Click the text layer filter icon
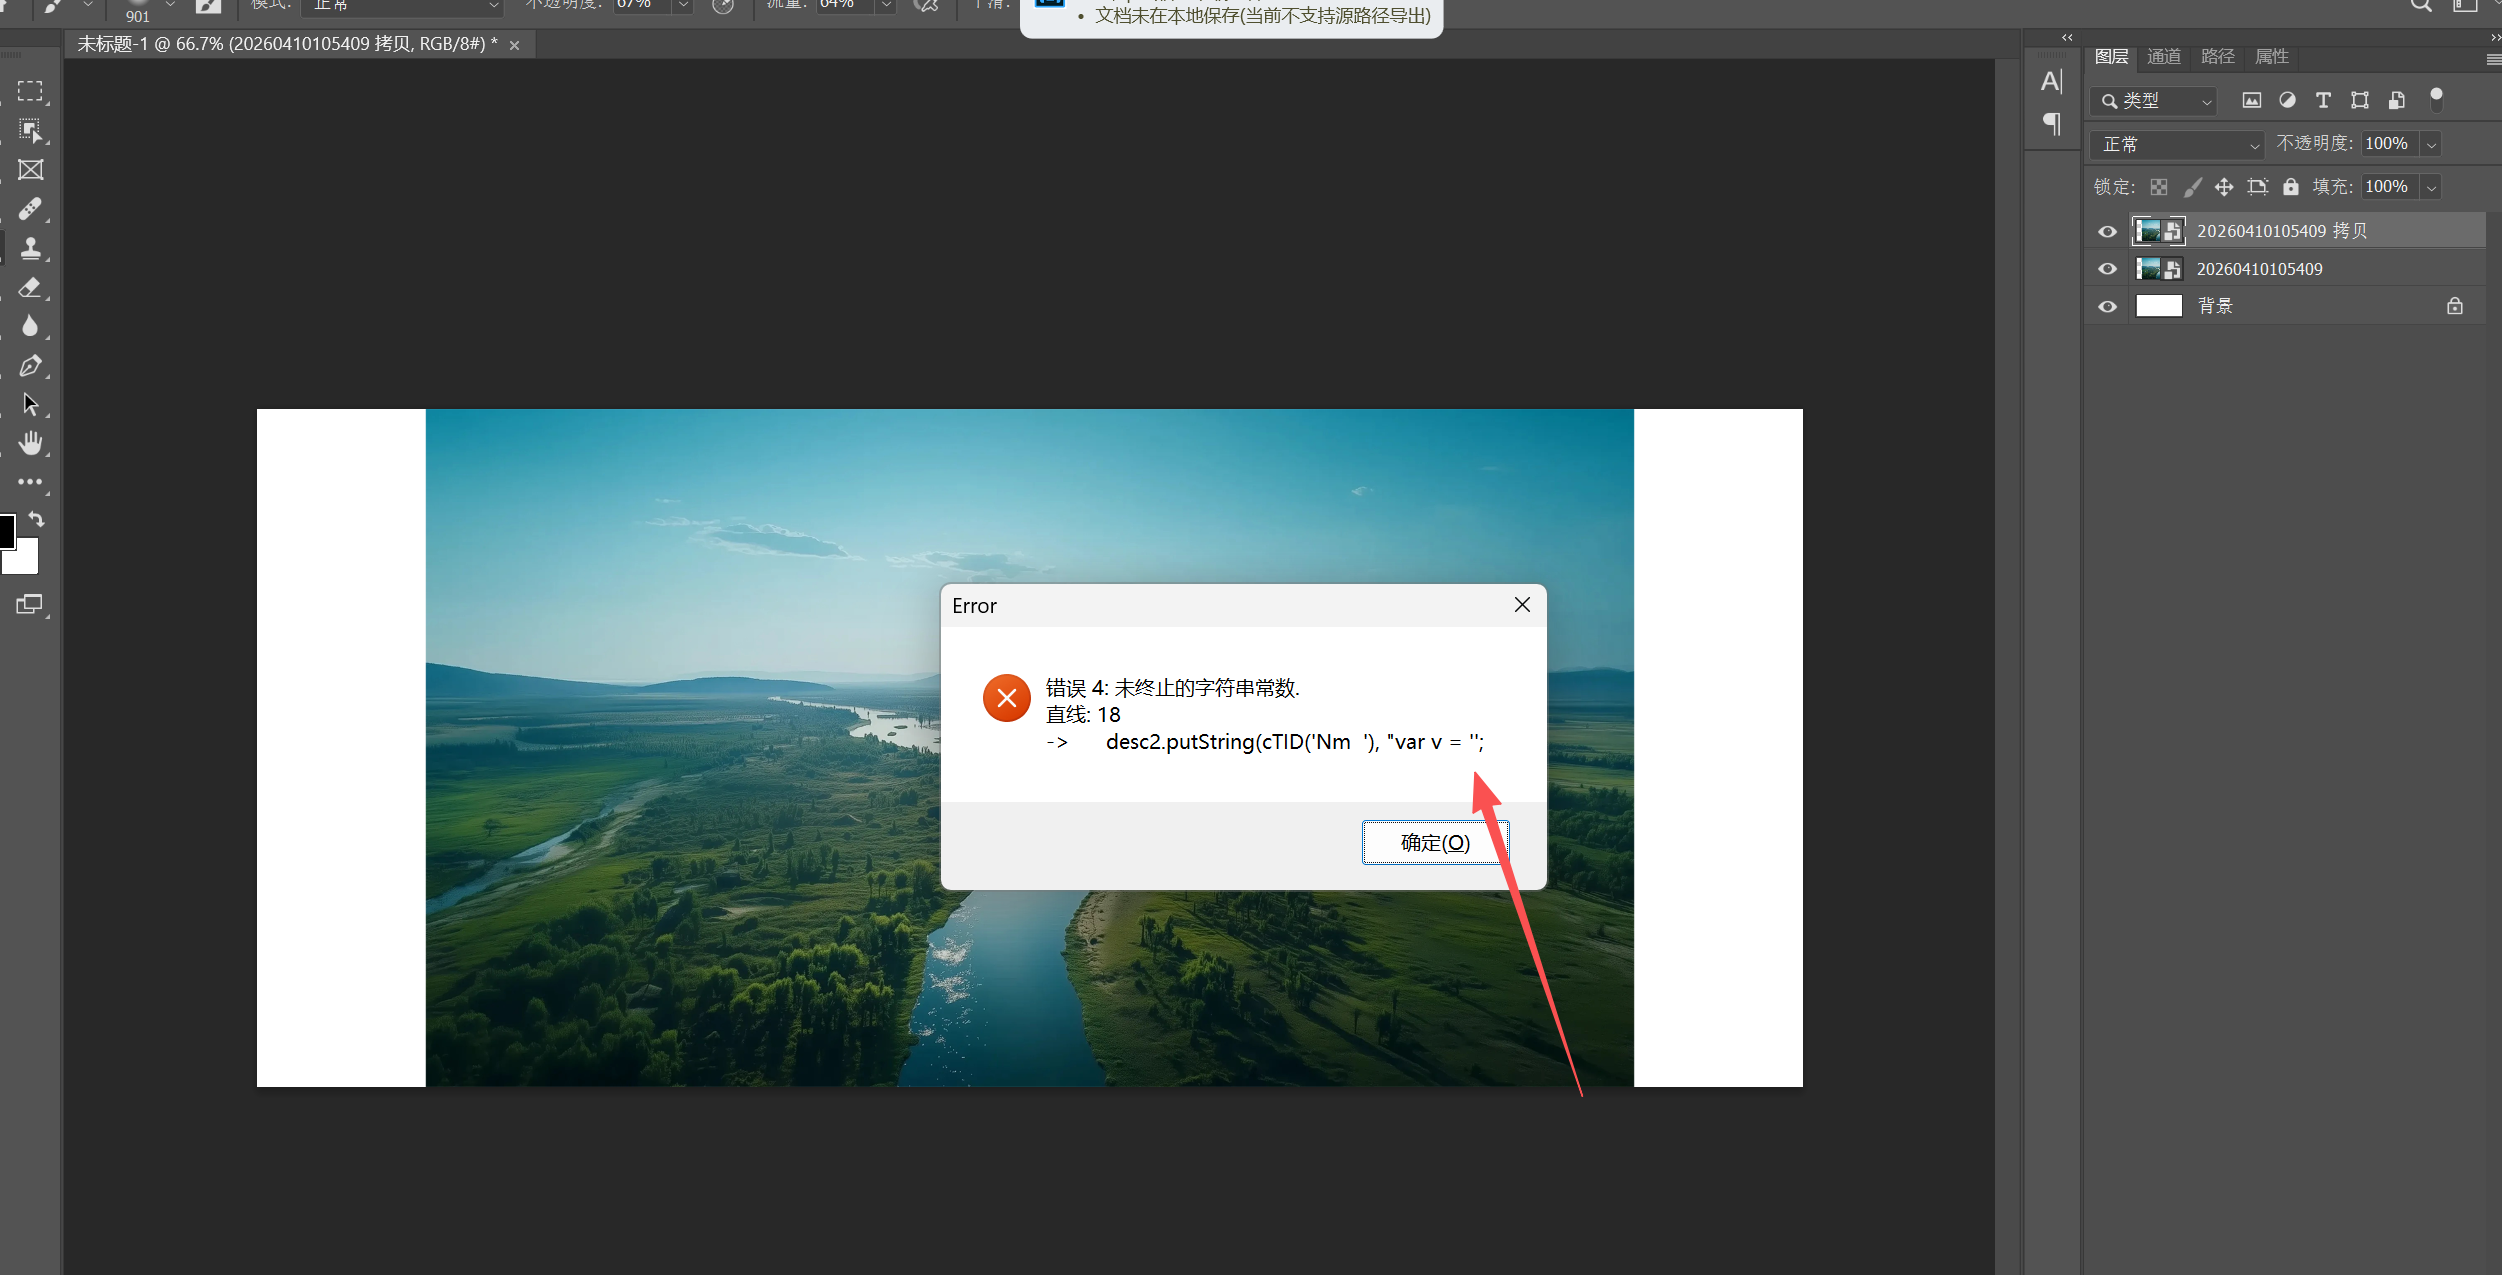This screenshot has width=2502, height=1275. coord(2323,100)
